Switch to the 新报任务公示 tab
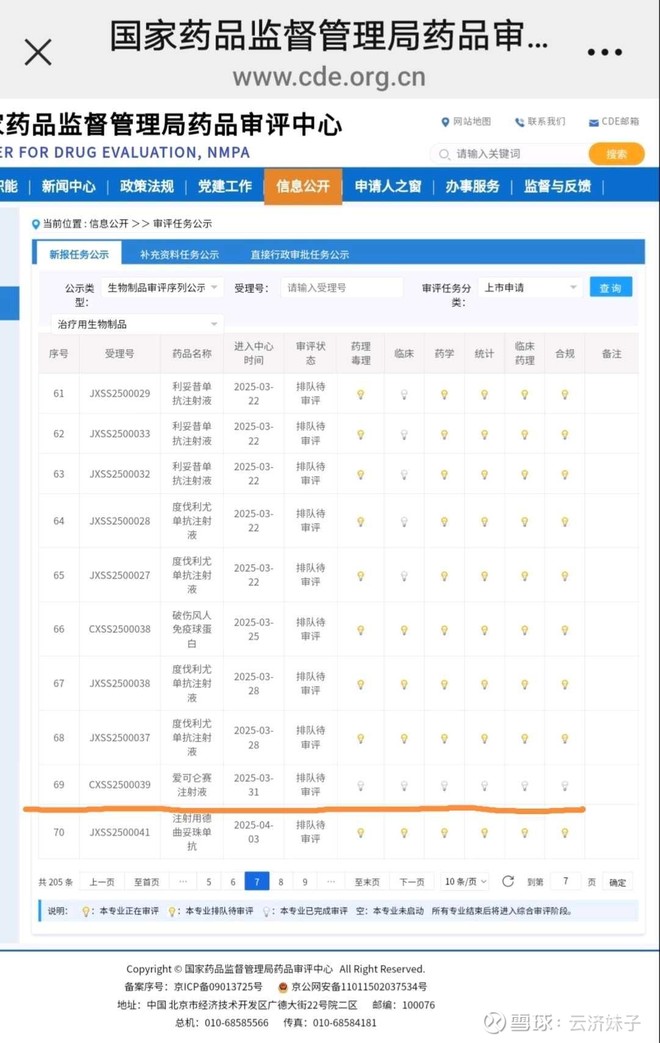Viewport: 660px width, 1043px height. [79, 254]
